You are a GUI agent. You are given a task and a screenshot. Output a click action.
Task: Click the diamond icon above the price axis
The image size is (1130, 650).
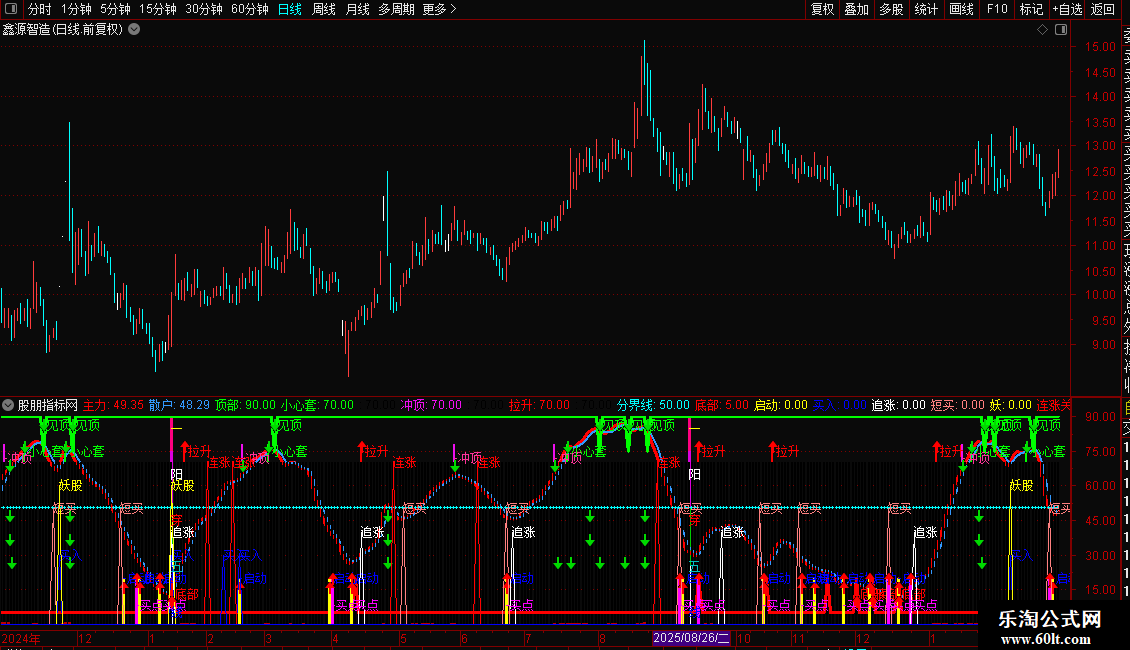coord(1042,30)
